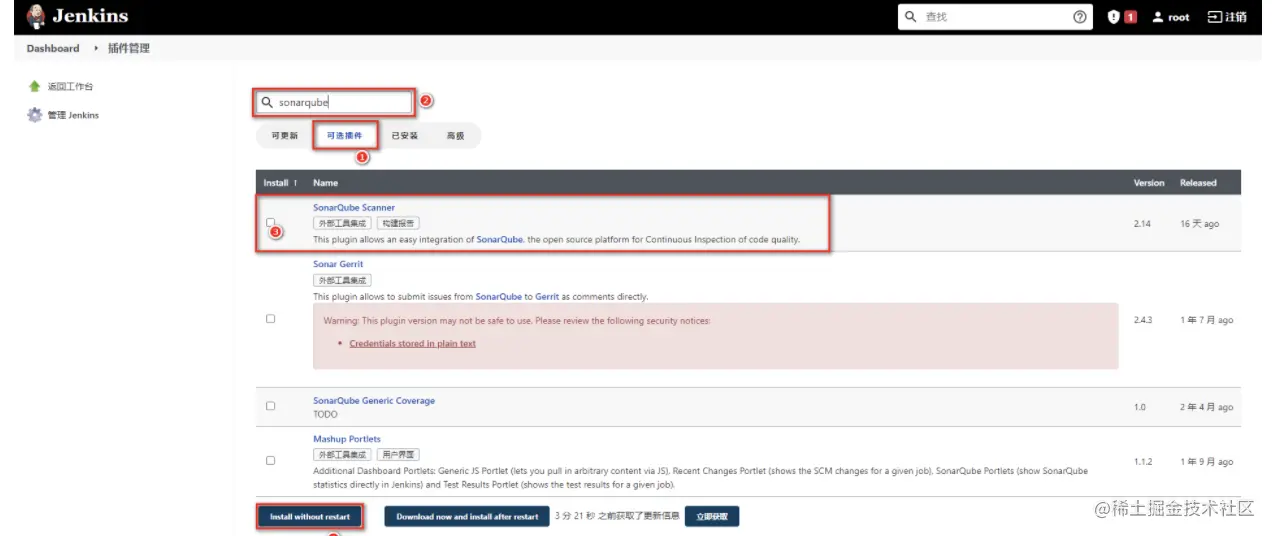Open the Sonar Gerrit plugin link
Viewport: 1272px width, 536px height.
coord(338,264)
